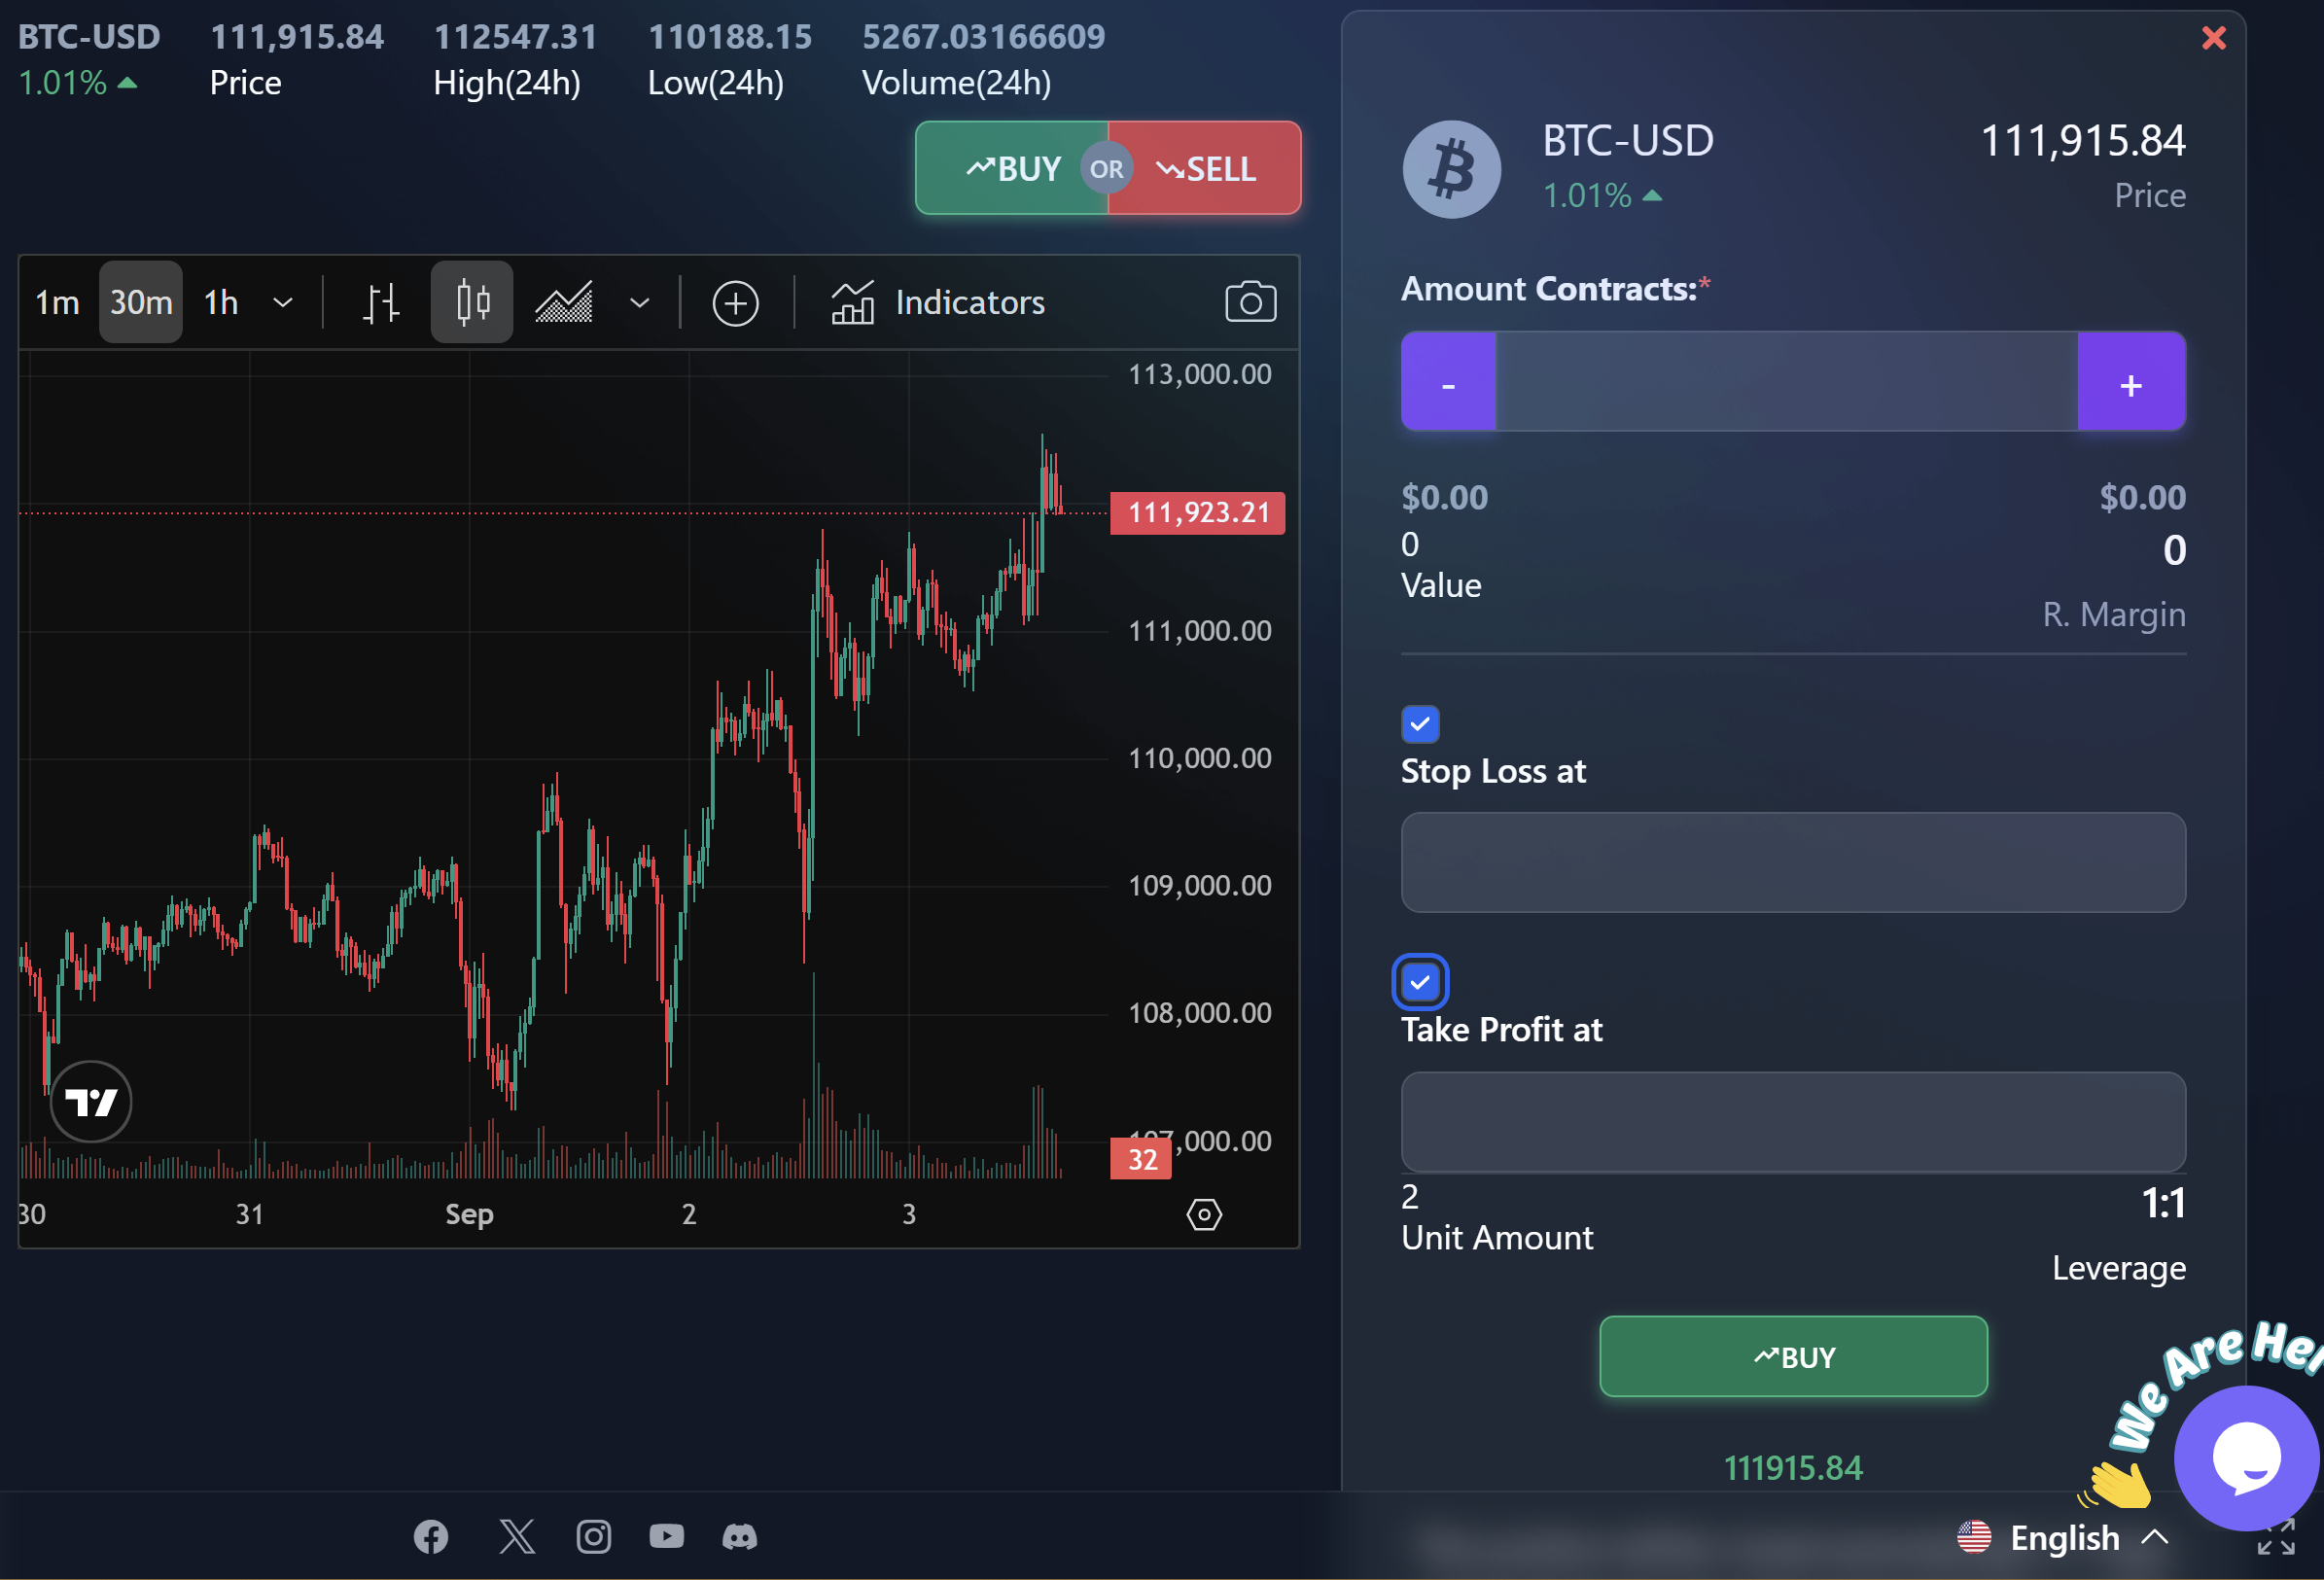Uncheck the Take Profit at checkbox
Screen dimensions: 2324x1580
1420,982
